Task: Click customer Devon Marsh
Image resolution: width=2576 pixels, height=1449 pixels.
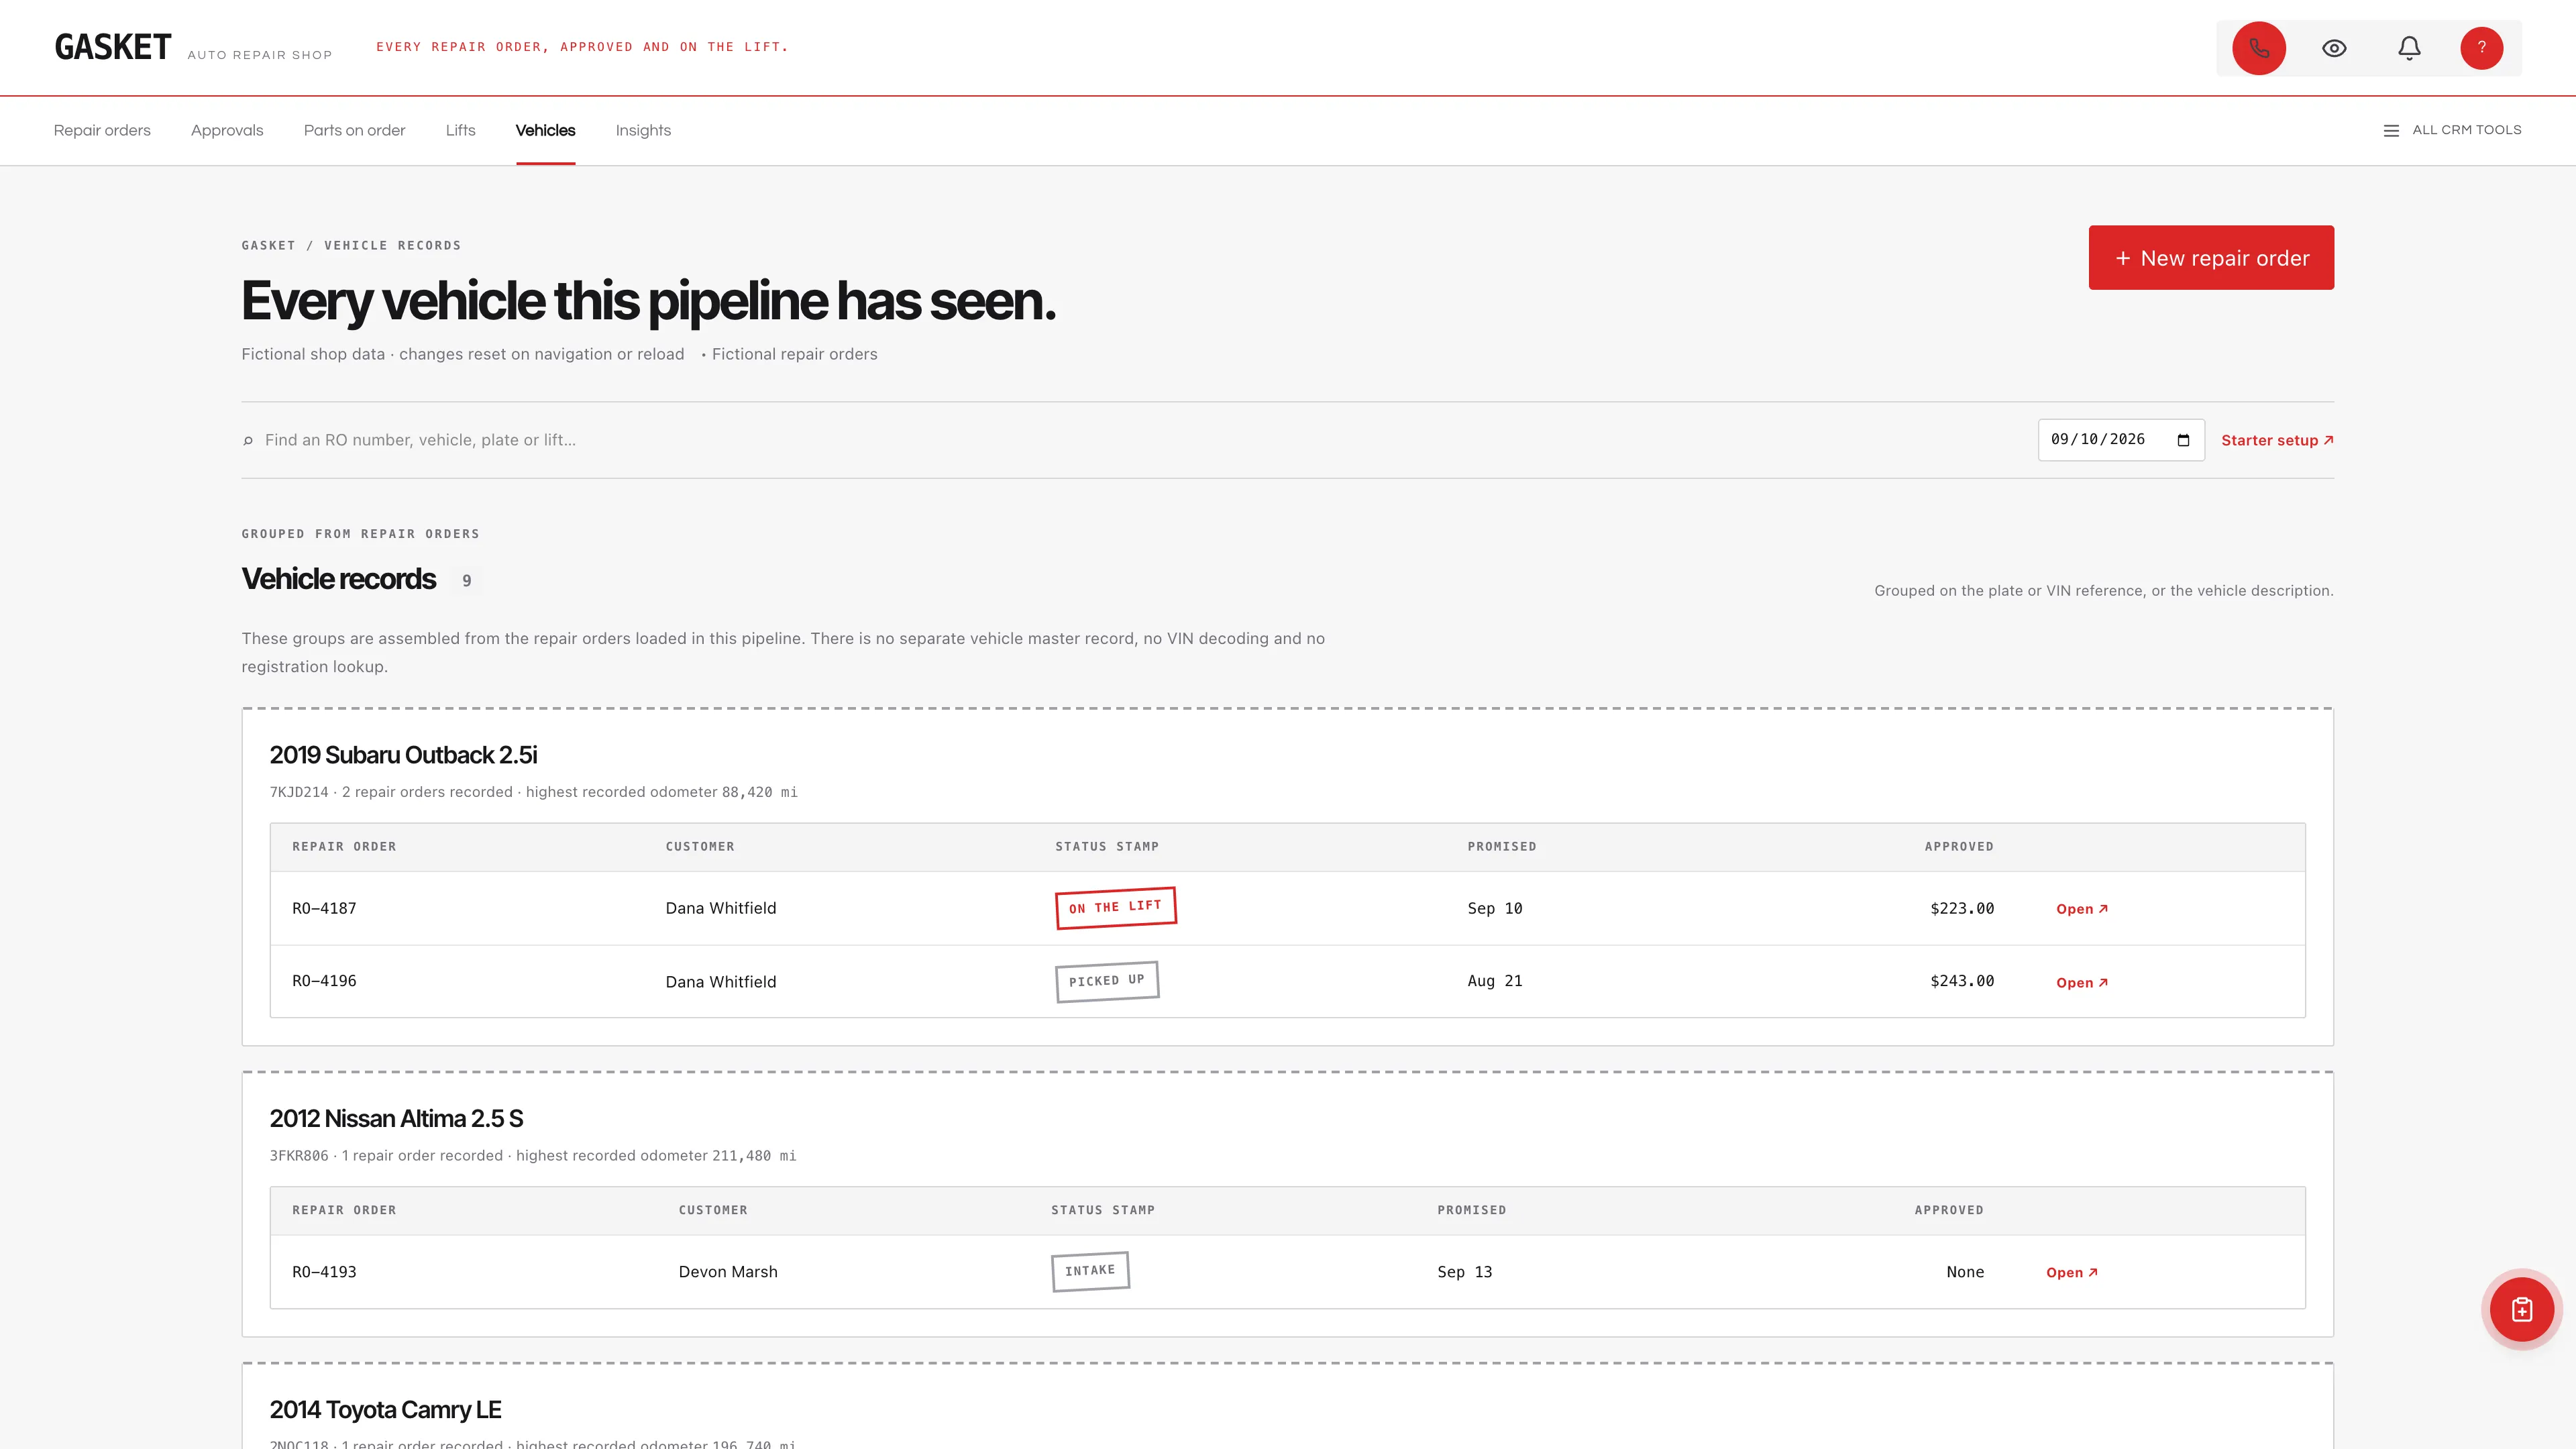Action: pos(728,1272)
